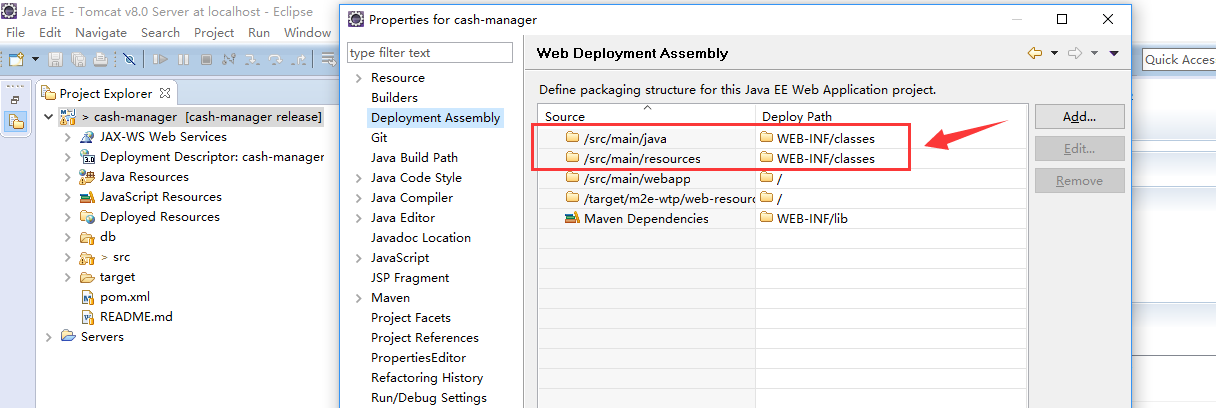Select Deployment Assembly in properties tree
Image resolution: width=1216 pixels, height=408 pixels.
click(435, 118)
